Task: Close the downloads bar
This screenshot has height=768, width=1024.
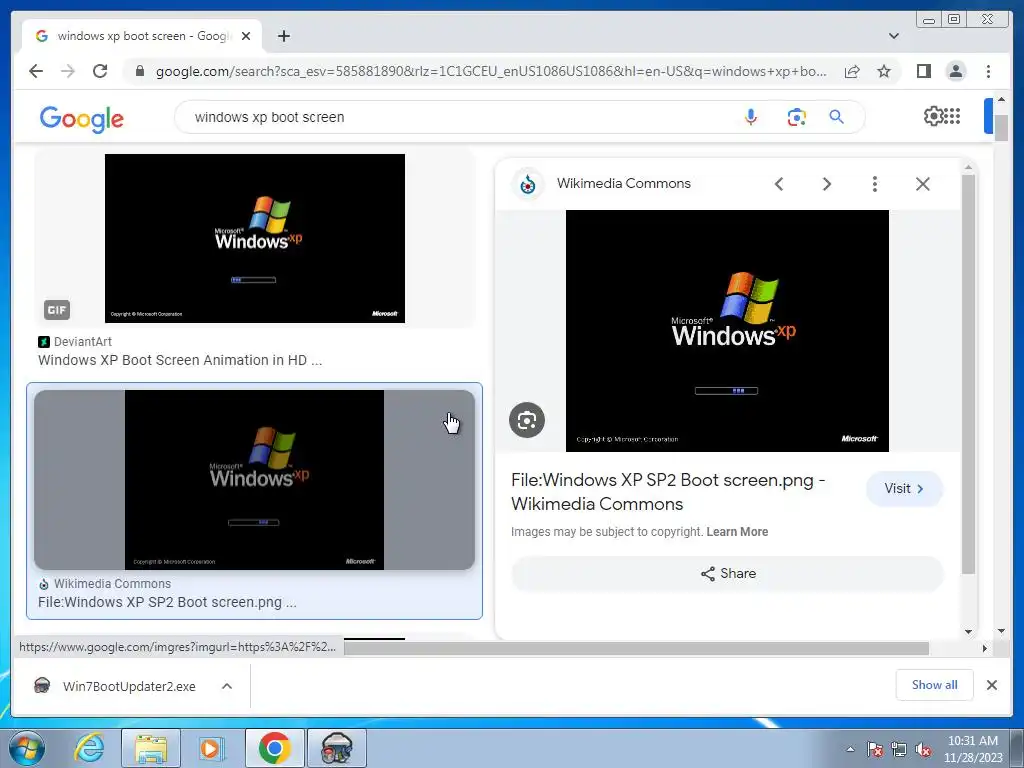Action: (991, 685)
